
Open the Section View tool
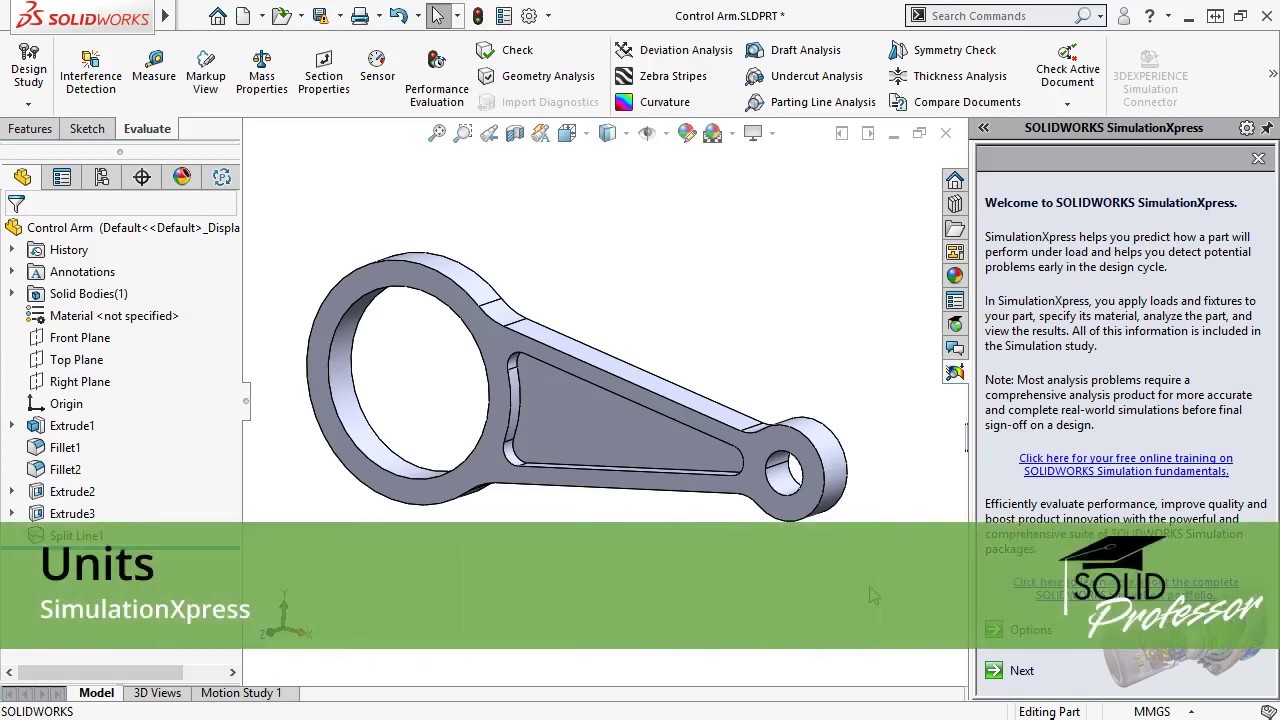coord(515,133)
